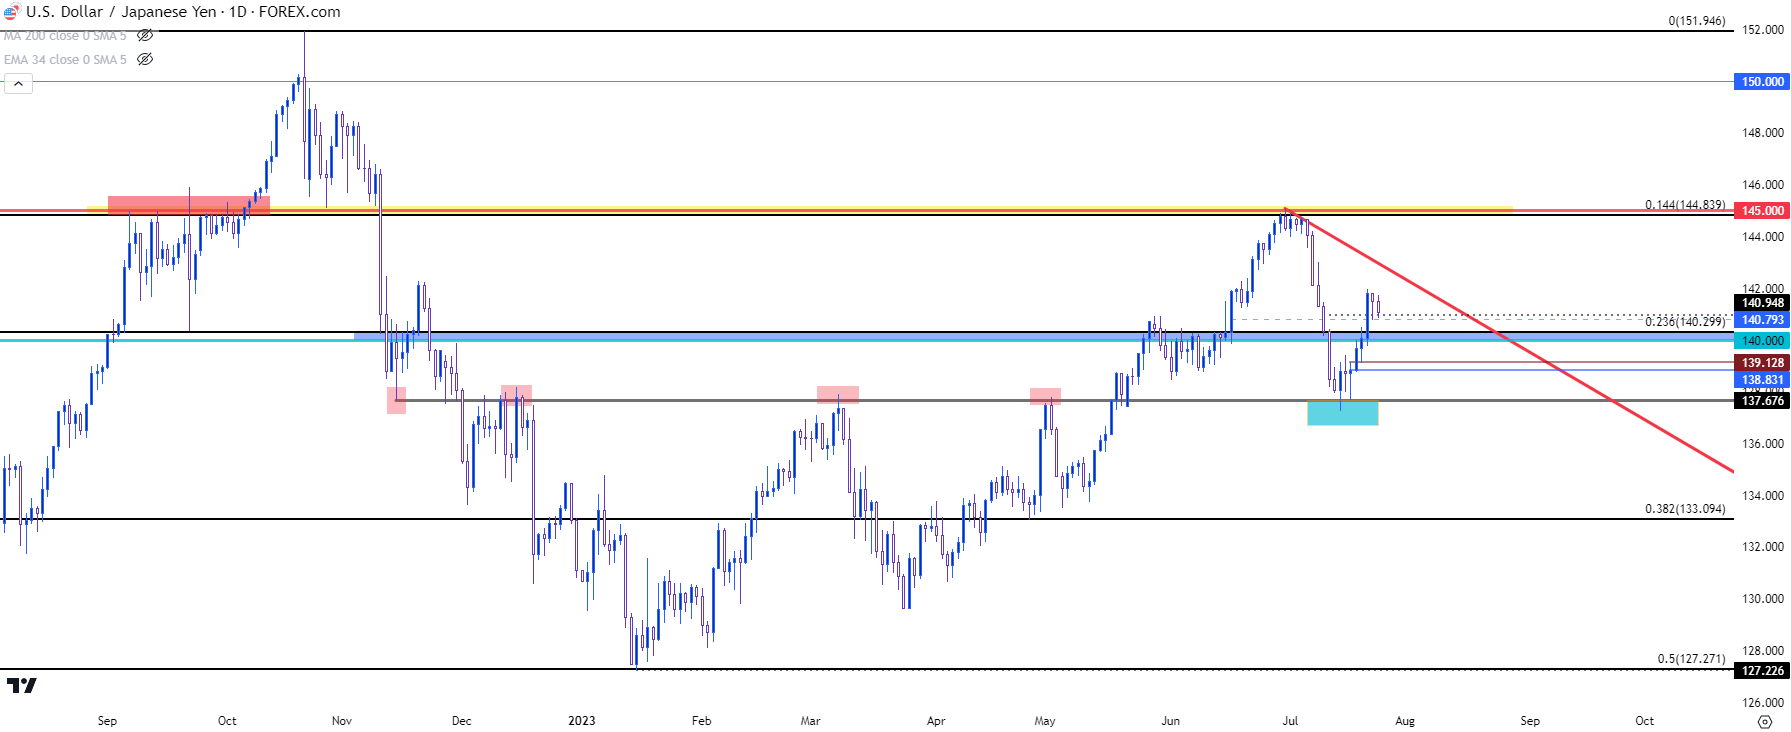1791x732 pixels.
Task: Toggle visibility of MA 200 indicator
Action: 145,35
